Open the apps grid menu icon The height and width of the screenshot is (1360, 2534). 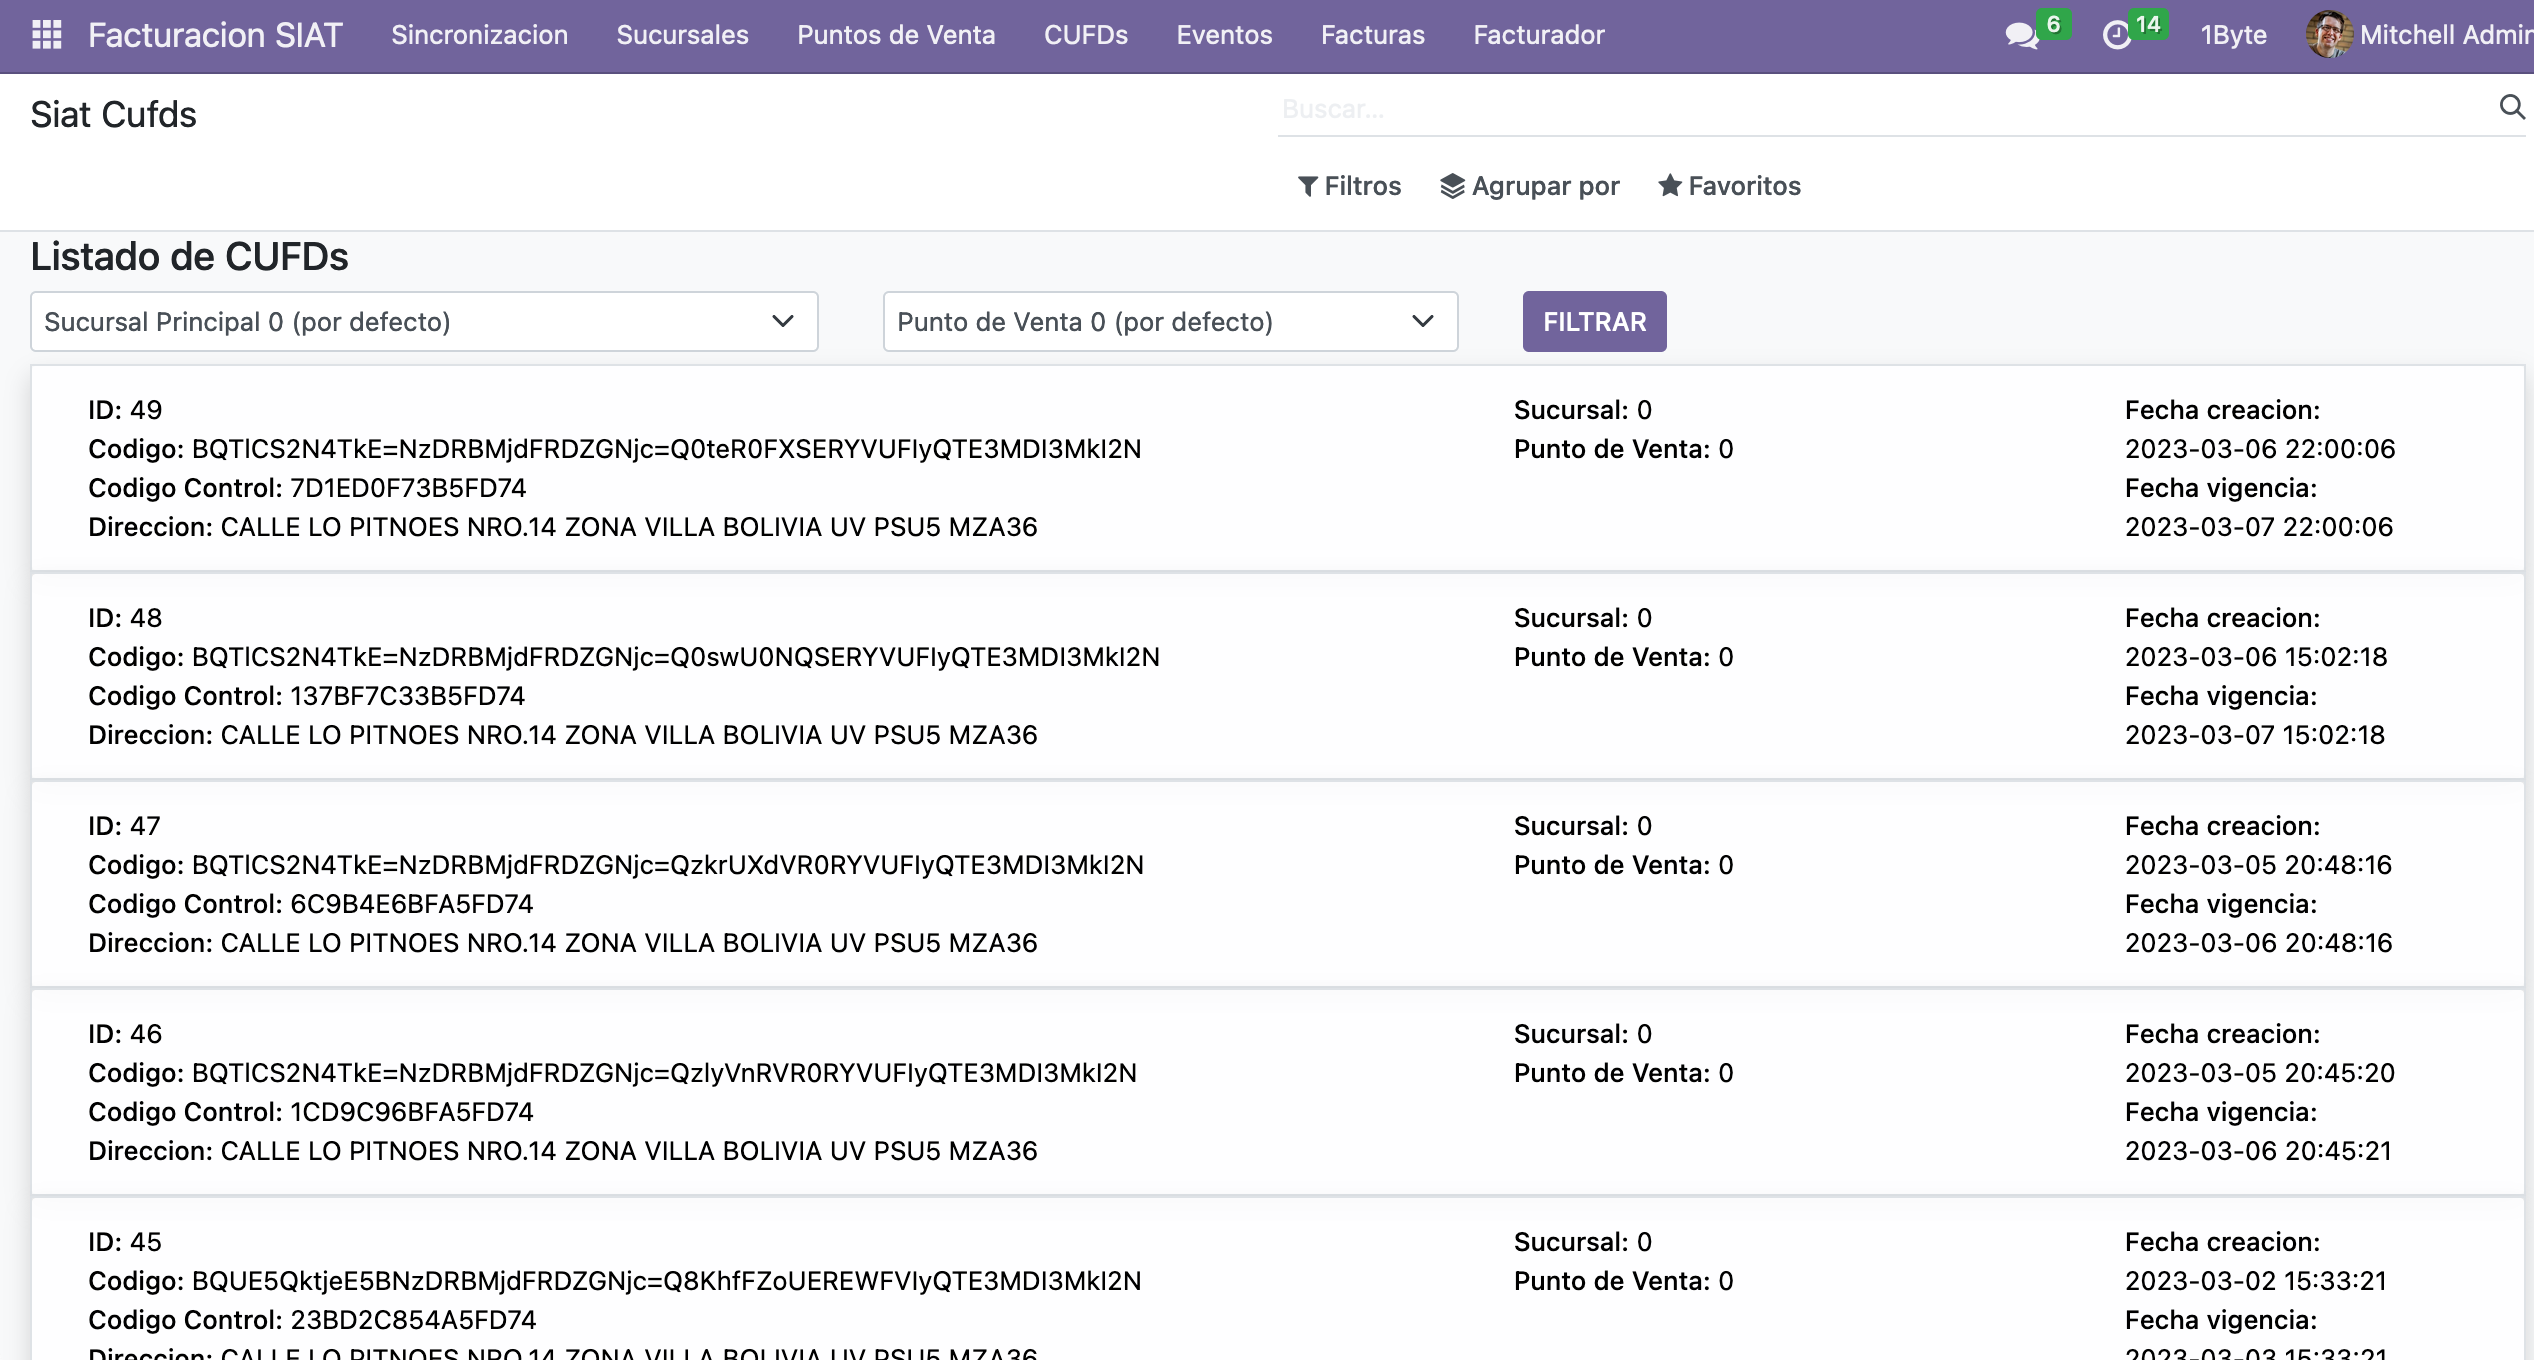pyautogui.click(x=47, y=35)
